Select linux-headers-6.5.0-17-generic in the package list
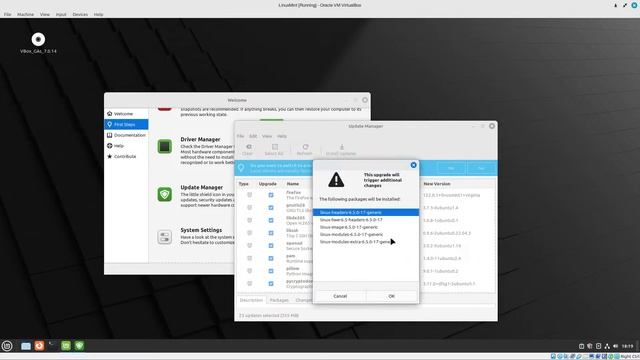This screenshot has width=640, height=360. pos(366,212)
